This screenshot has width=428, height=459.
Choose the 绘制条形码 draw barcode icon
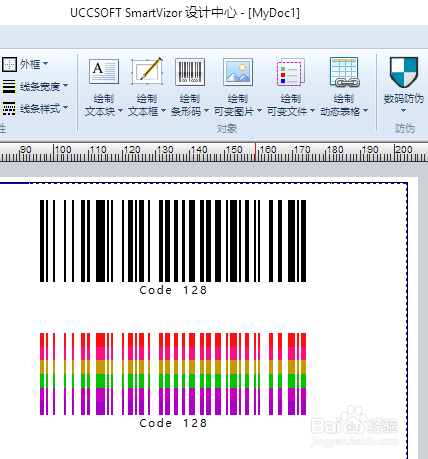click(x=190, y=72)
